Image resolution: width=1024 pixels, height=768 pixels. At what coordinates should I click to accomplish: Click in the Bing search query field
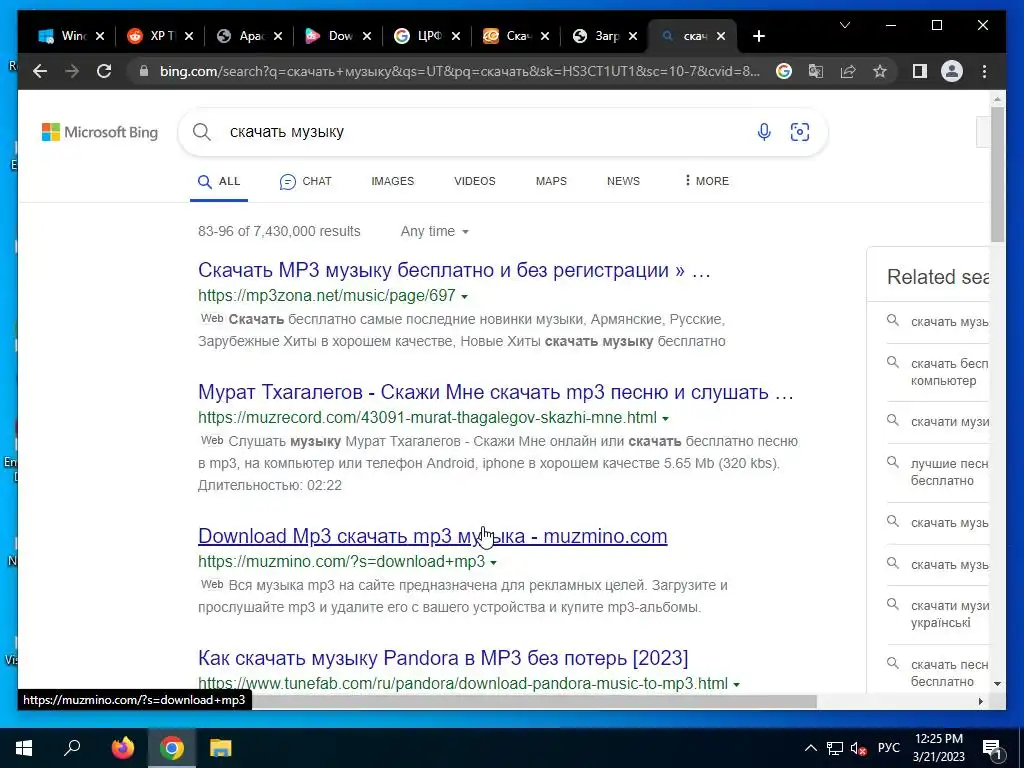coord(483,132)
